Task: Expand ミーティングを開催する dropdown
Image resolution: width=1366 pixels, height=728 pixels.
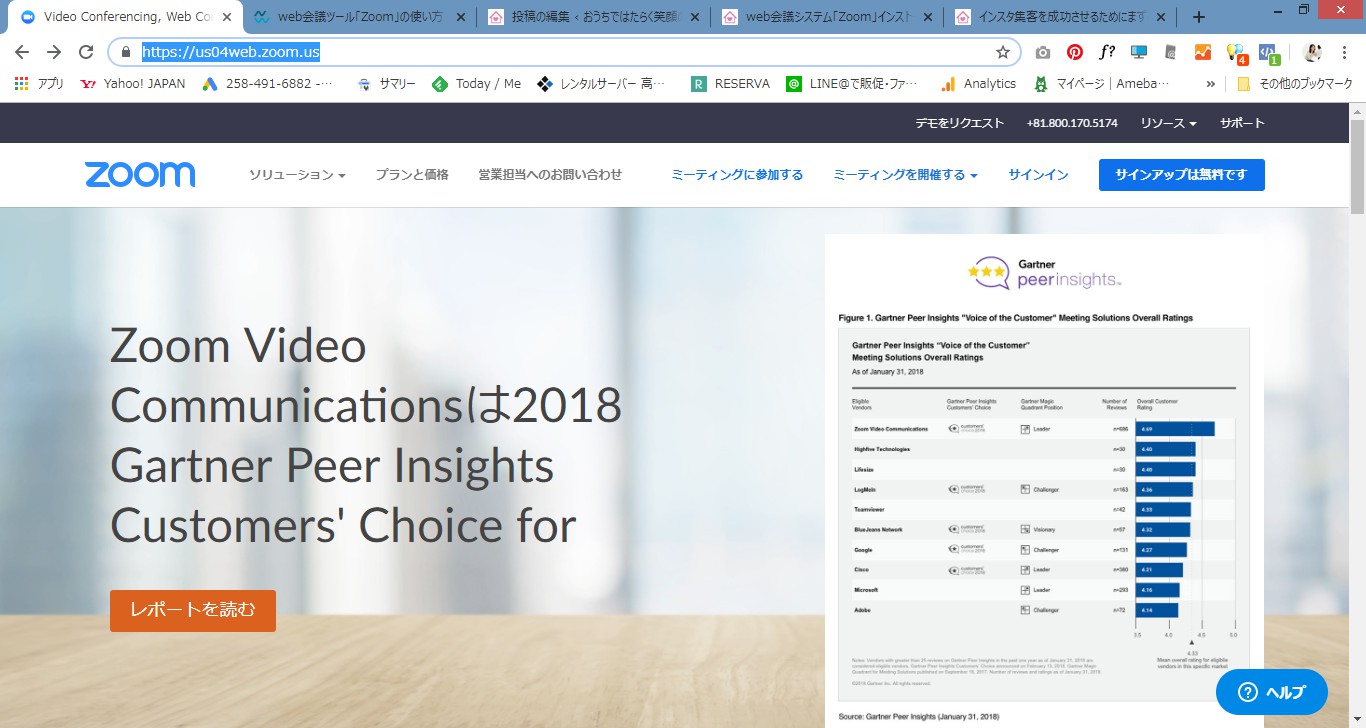Action: tap(905, 175)
